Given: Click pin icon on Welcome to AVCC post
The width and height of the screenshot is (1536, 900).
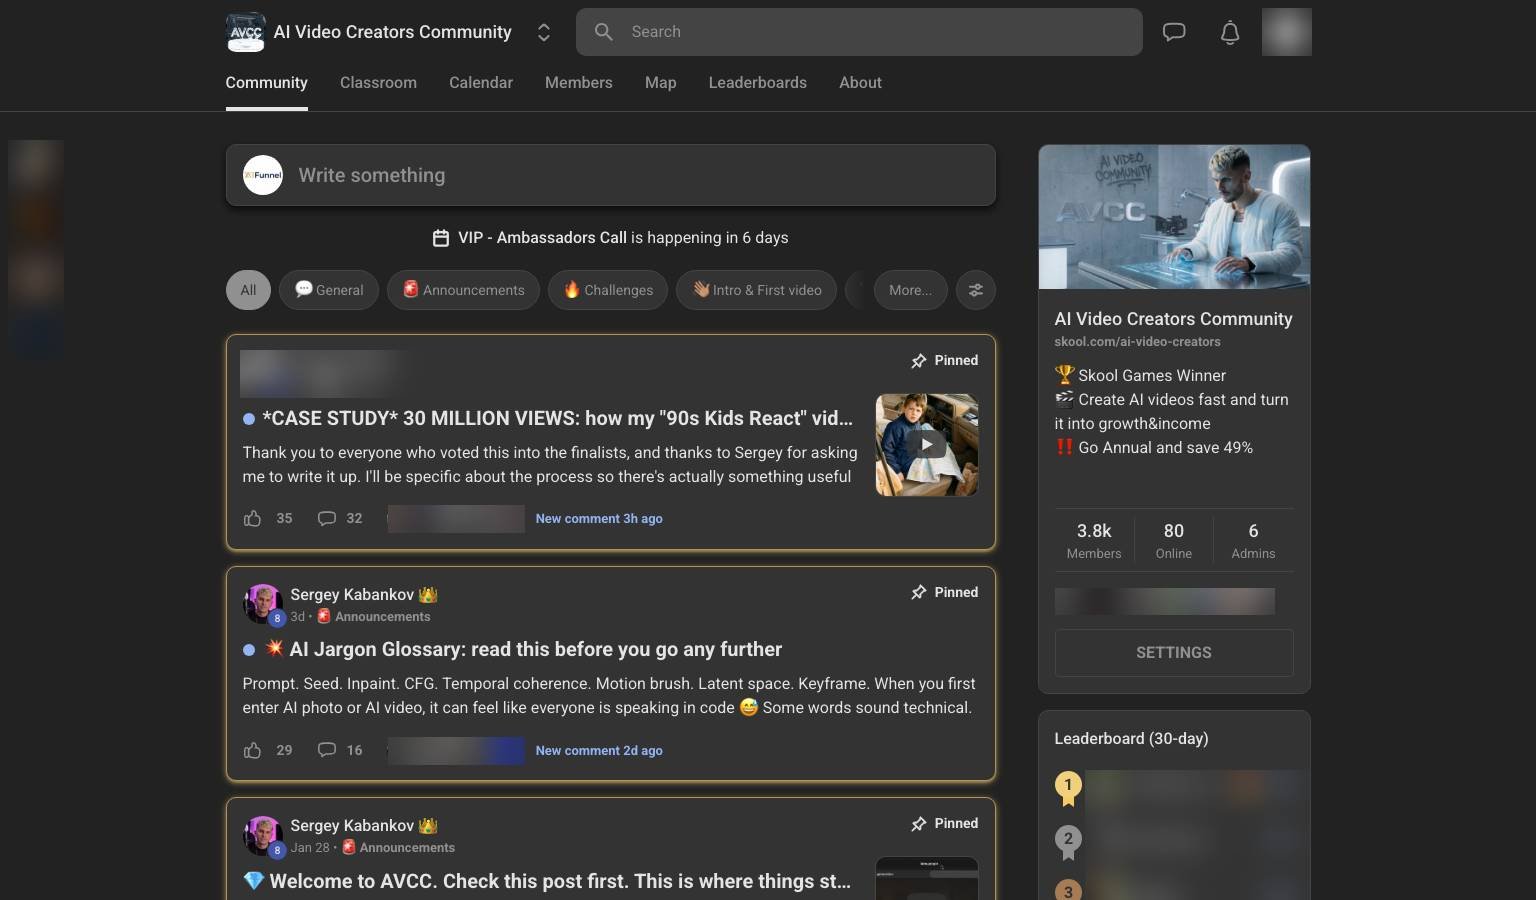Looking at the screenshot, I should [x=919, y=824].
